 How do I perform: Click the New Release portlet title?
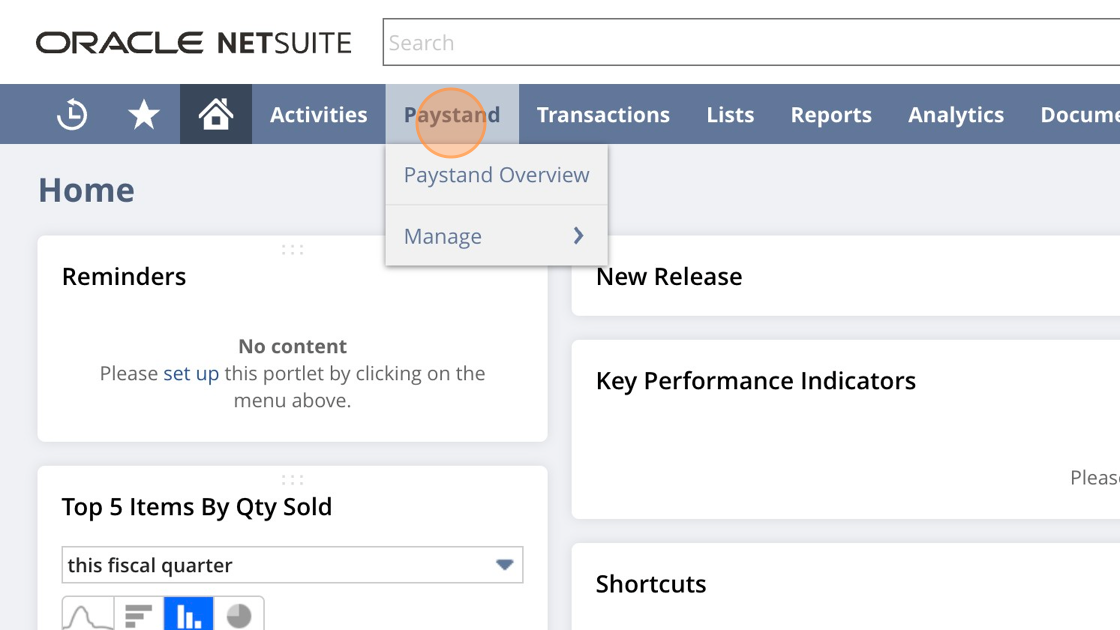click(669, 276)
